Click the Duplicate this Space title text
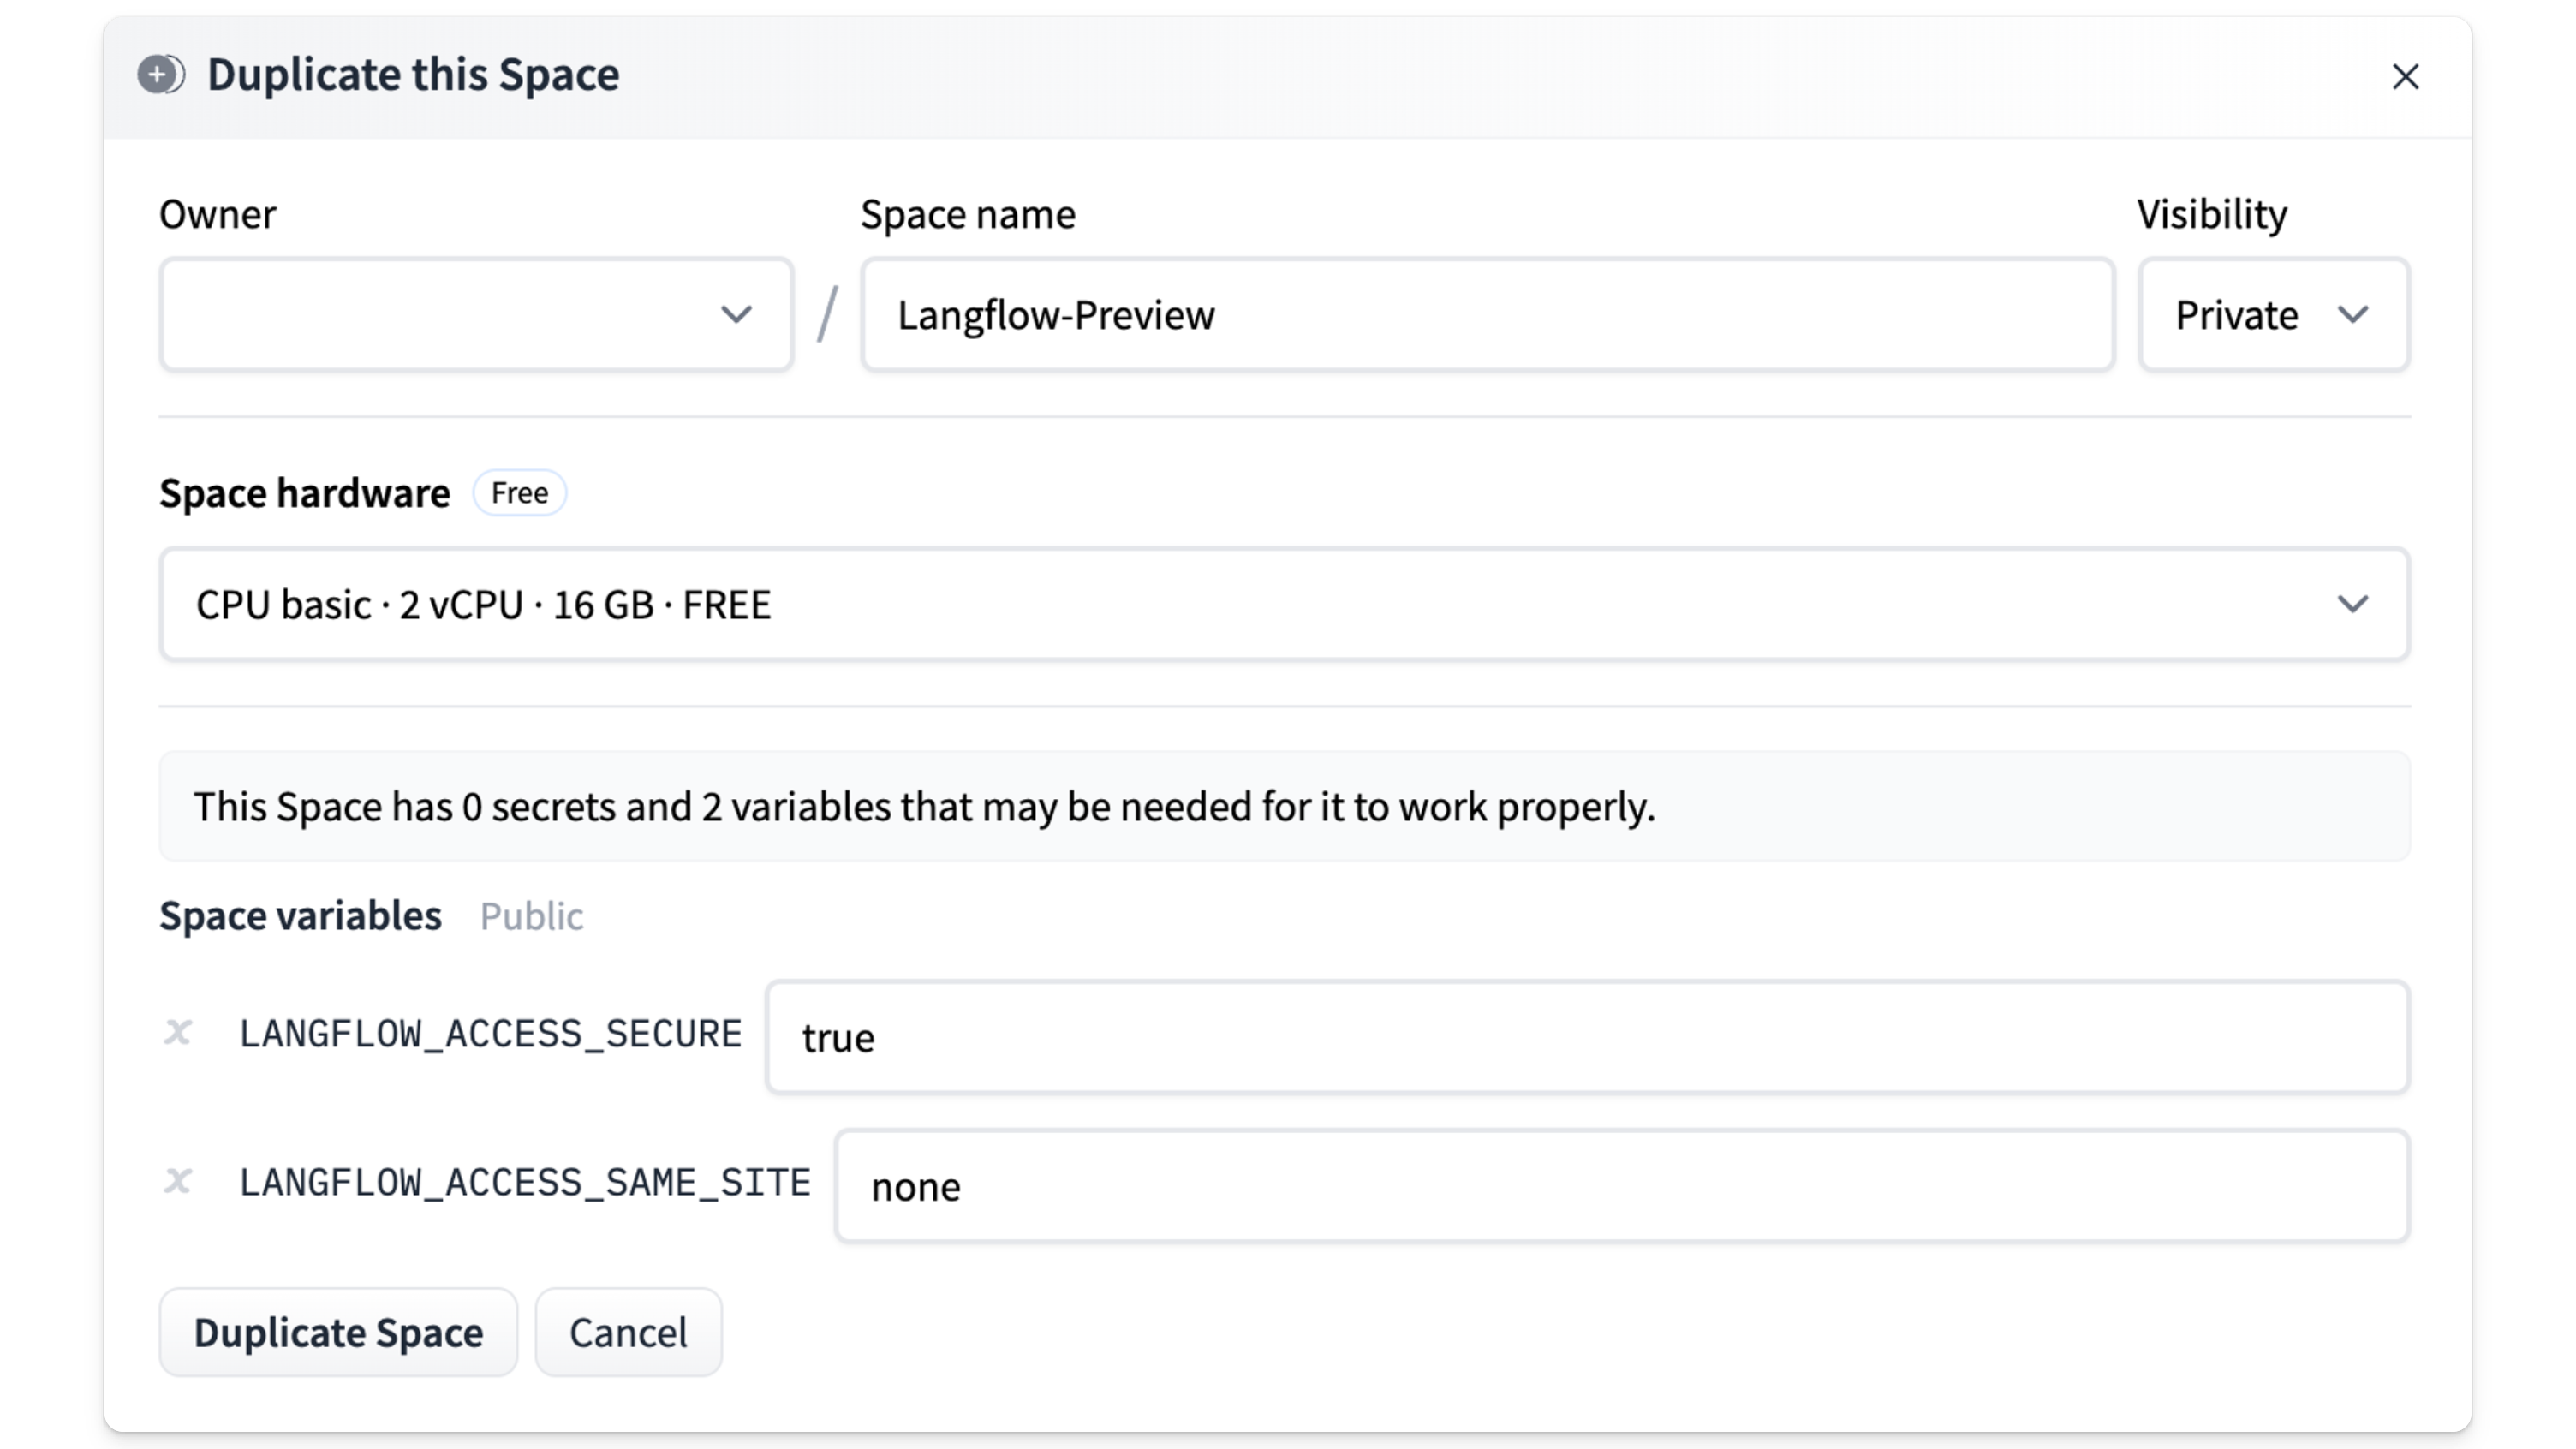This screenshot has height=1449, width=2576. point(413,75)
